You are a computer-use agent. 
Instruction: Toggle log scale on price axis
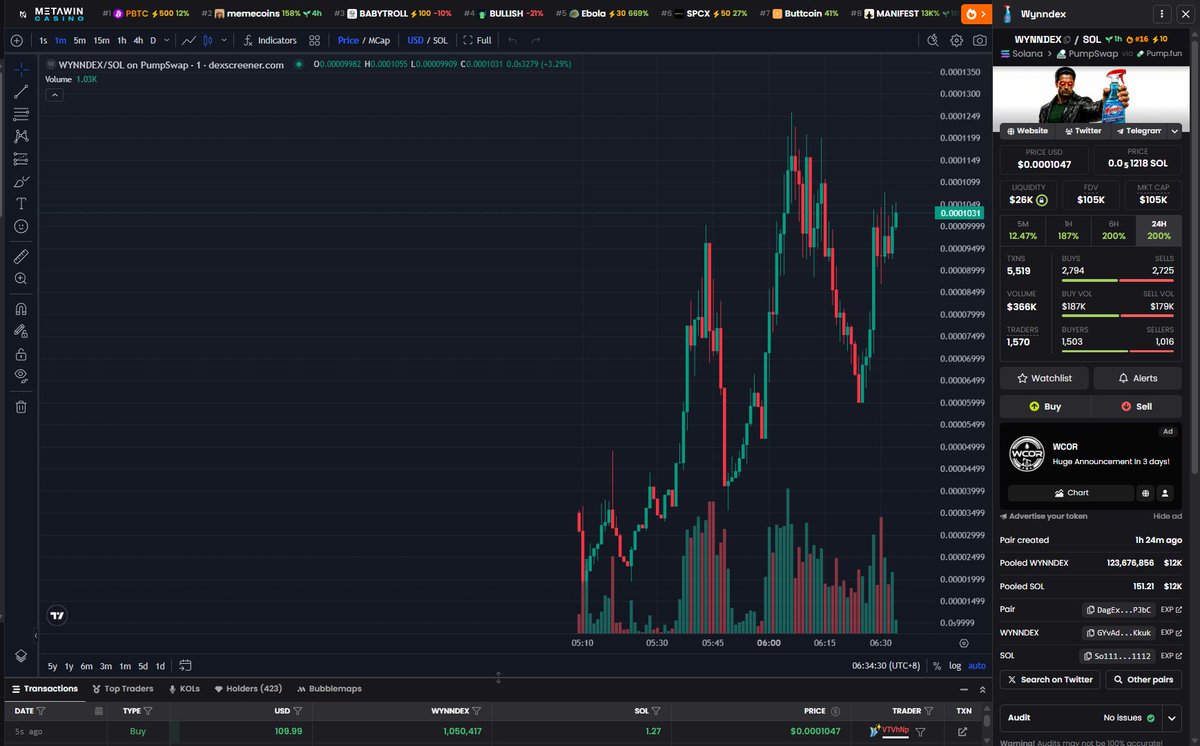(x=955, y=666)
